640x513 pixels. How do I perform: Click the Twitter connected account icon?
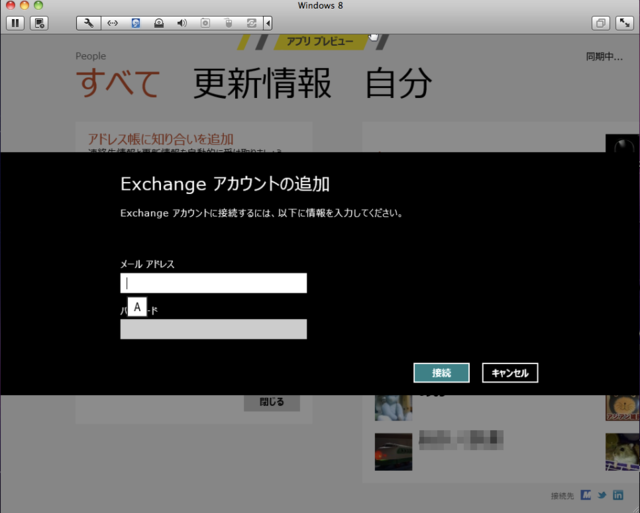coord(602,495)
